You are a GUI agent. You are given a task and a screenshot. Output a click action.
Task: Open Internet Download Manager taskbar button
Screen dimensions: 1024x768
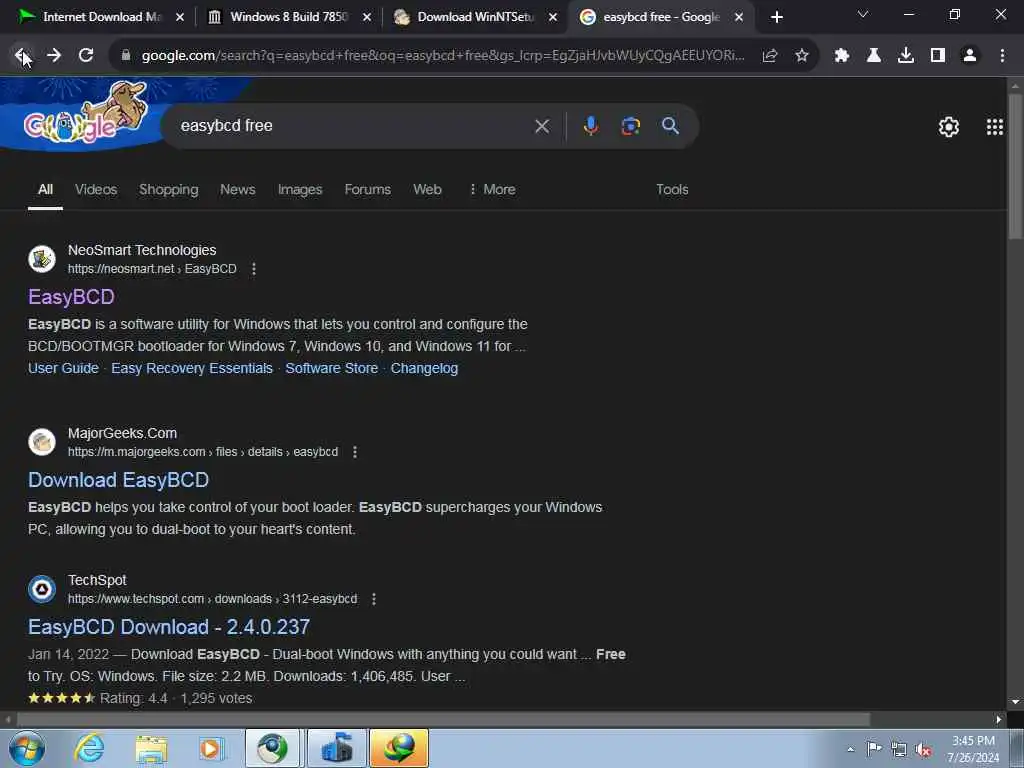pyautogui.click(x=399, y=748)
